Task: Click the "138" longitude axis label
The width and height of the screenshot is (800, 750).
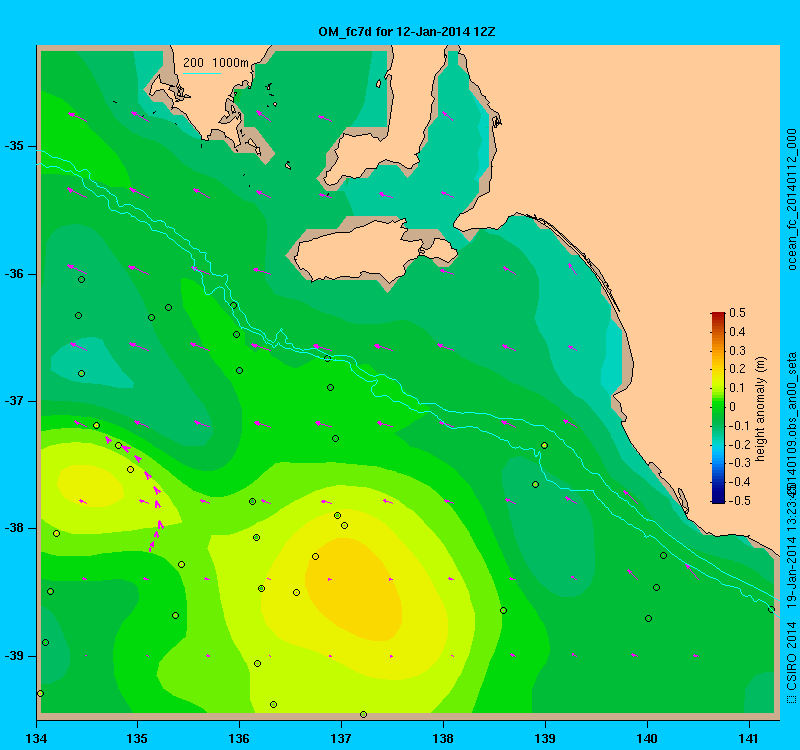Action: coord(443,738)
